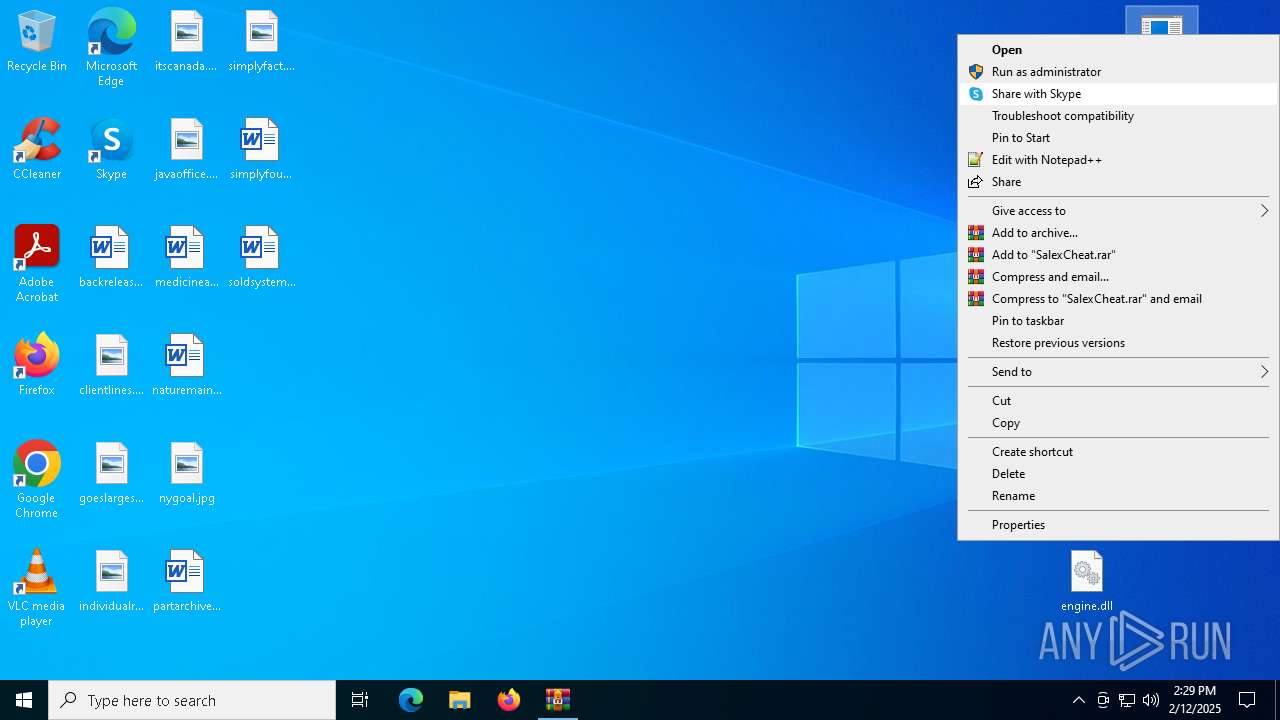This screenshot has width=1280, height=720.
Task: Switch to WinRAR in the taskbar
Action: 558,700
